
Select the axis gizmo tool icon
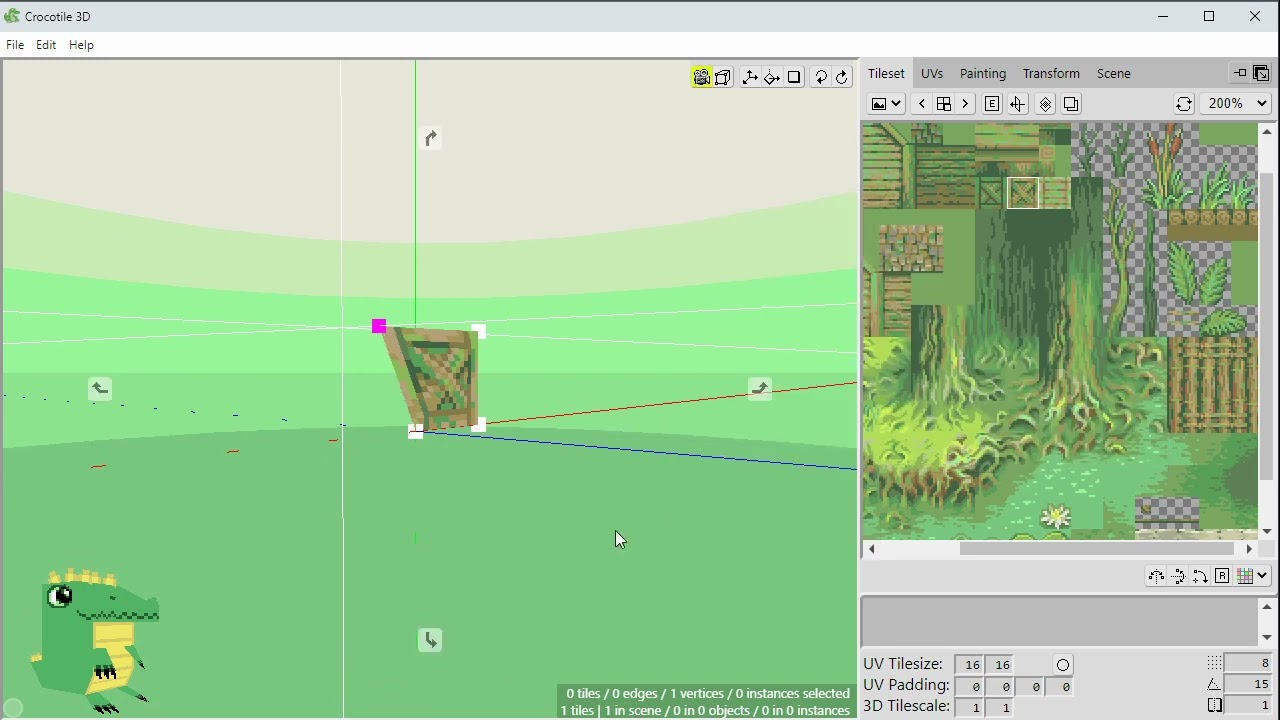click(x=750, y=77)
